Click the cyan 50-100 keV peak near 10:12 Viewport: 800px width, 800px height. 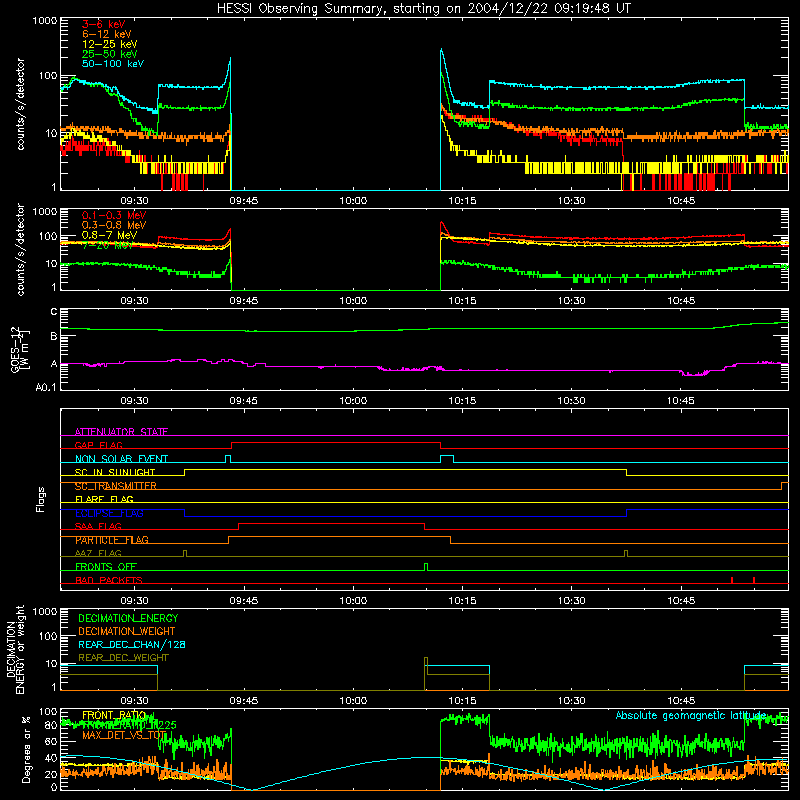(442, 51)
